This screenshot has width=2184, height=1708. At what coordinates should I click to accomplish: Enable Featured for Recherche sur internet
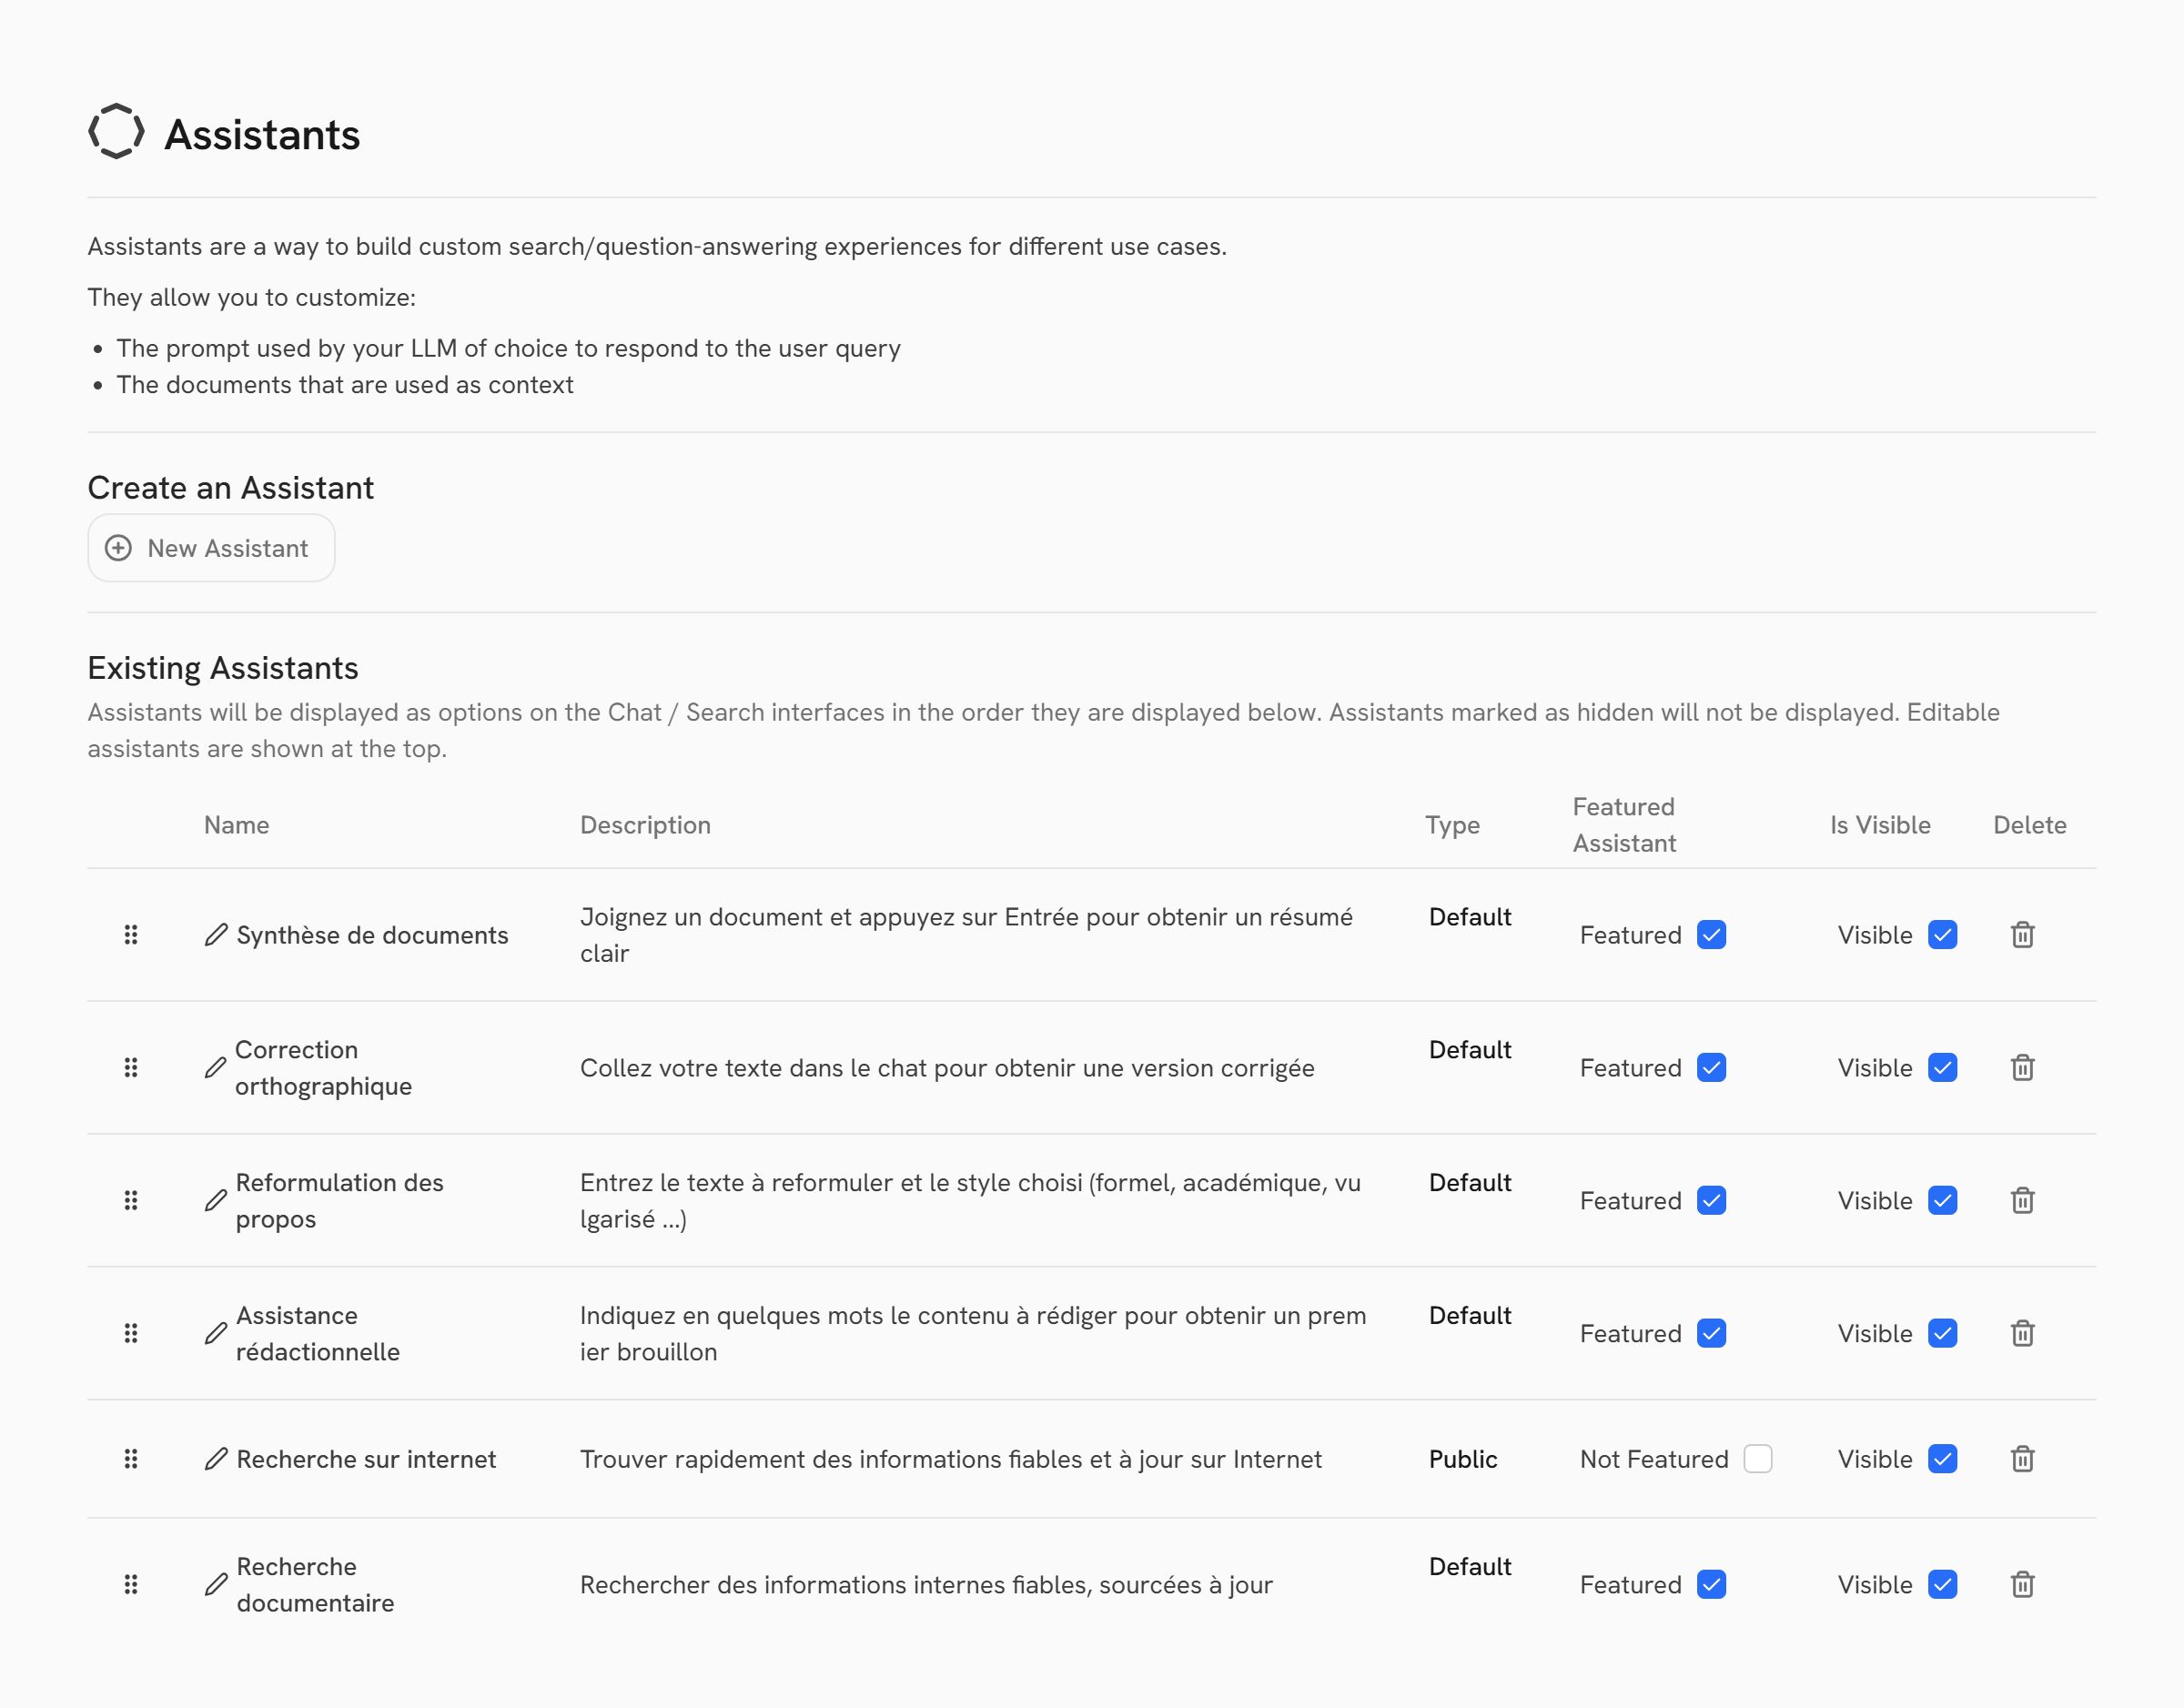pos(1757,1459)
